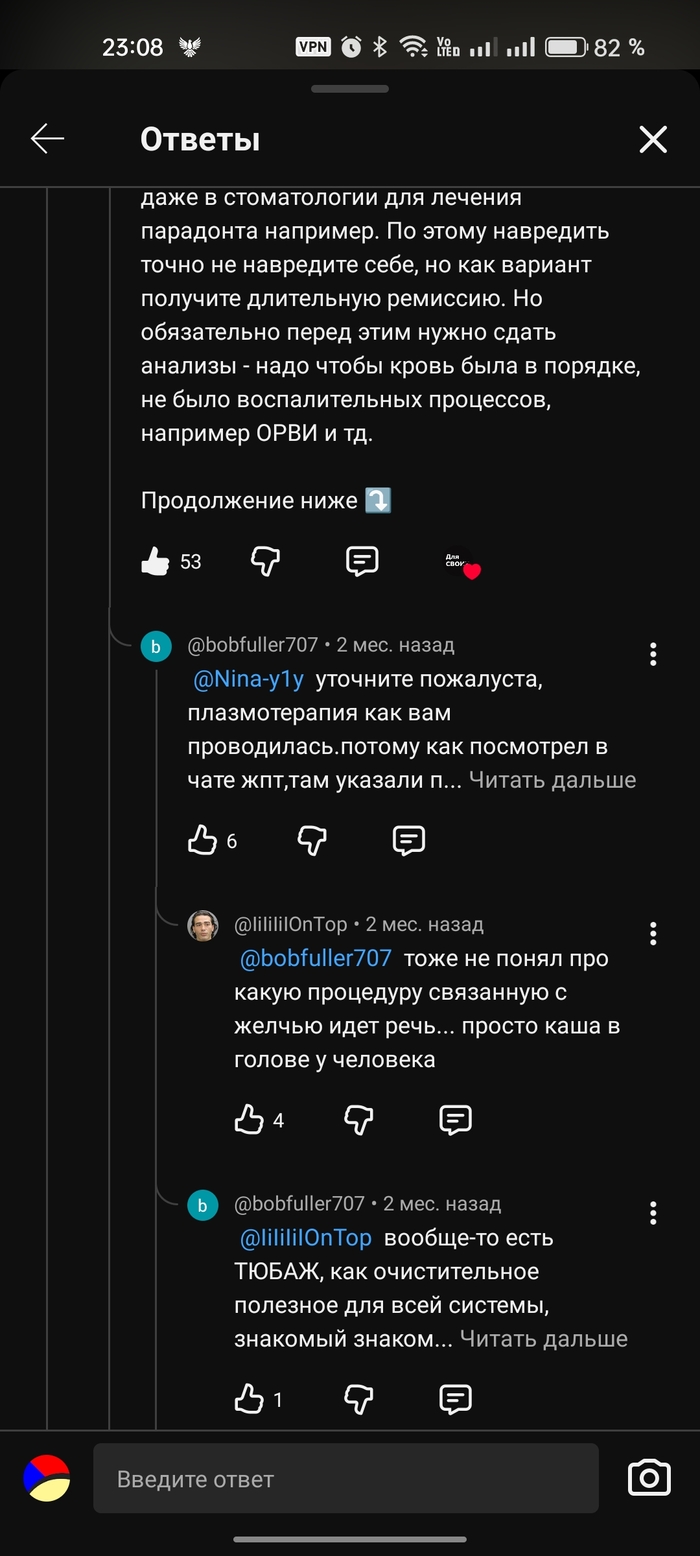This screenshot has width=700, height=1556.
Task: Expand 'Читать дальше' on the ТЮБАЖ comment
Action: pos(544,1339)
